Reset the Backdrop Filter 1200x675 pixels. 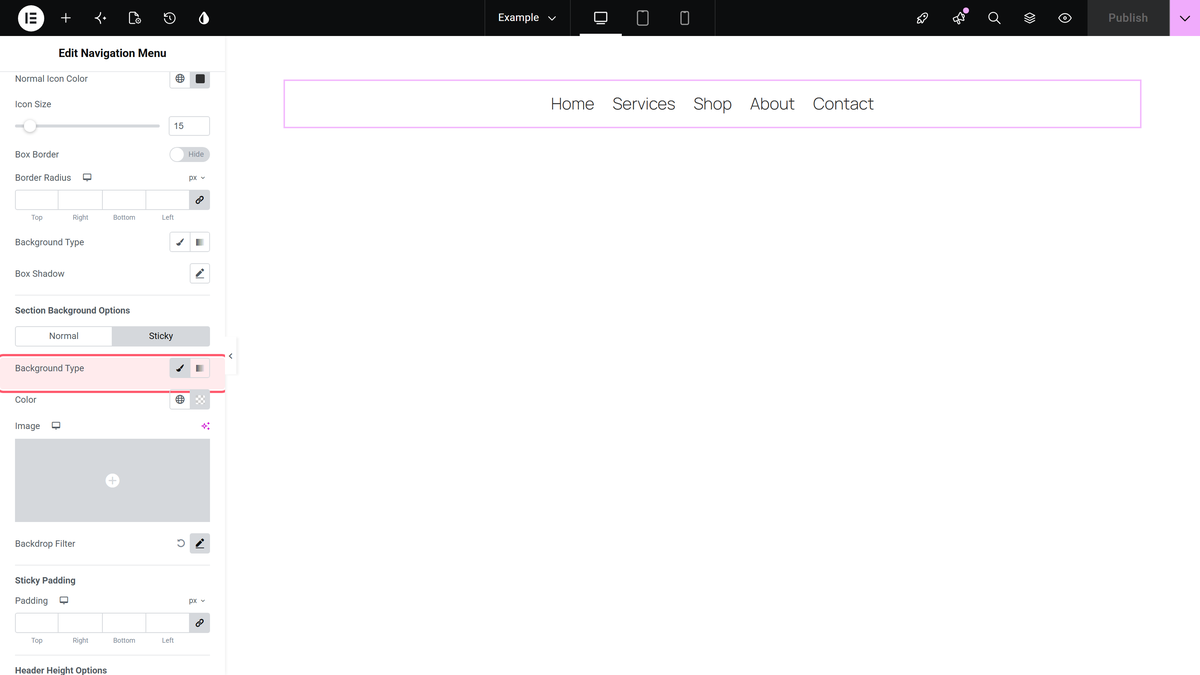click(x=181, y=544)
